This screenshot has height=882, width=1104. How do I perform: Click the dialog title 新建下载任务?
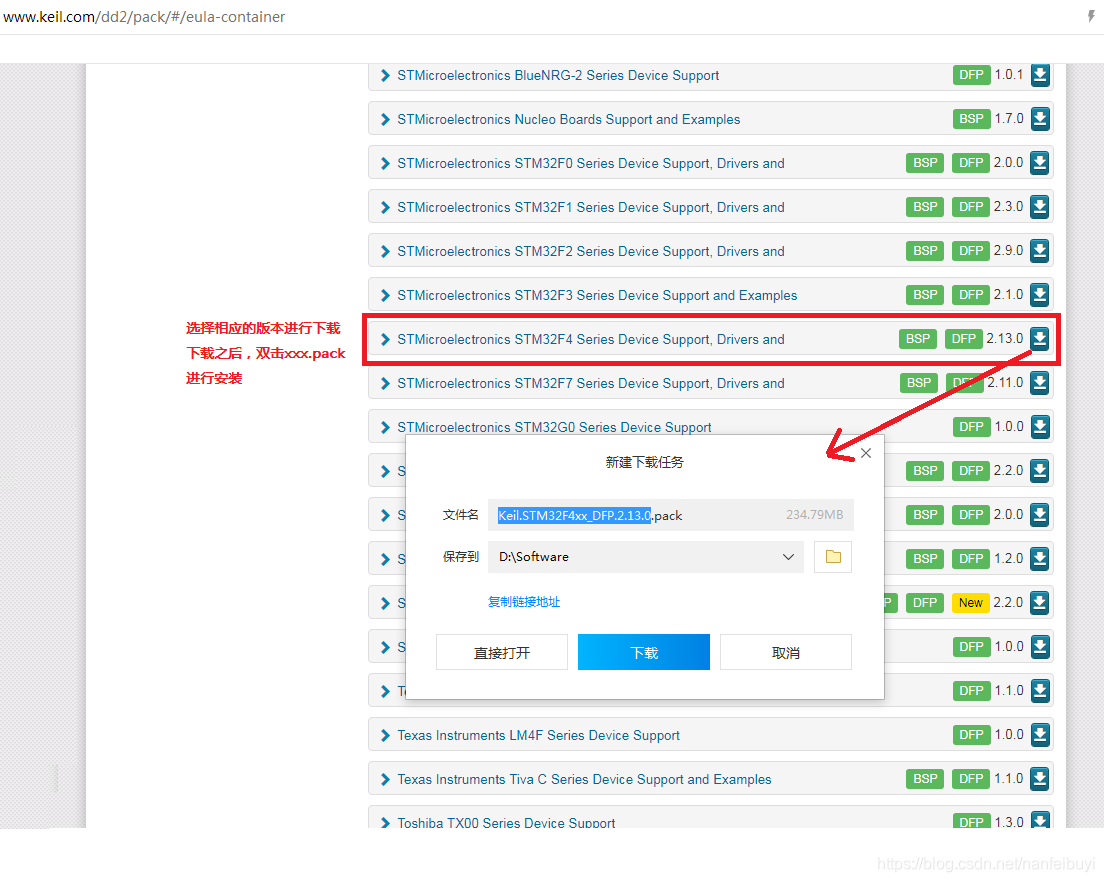coord(644,462)
